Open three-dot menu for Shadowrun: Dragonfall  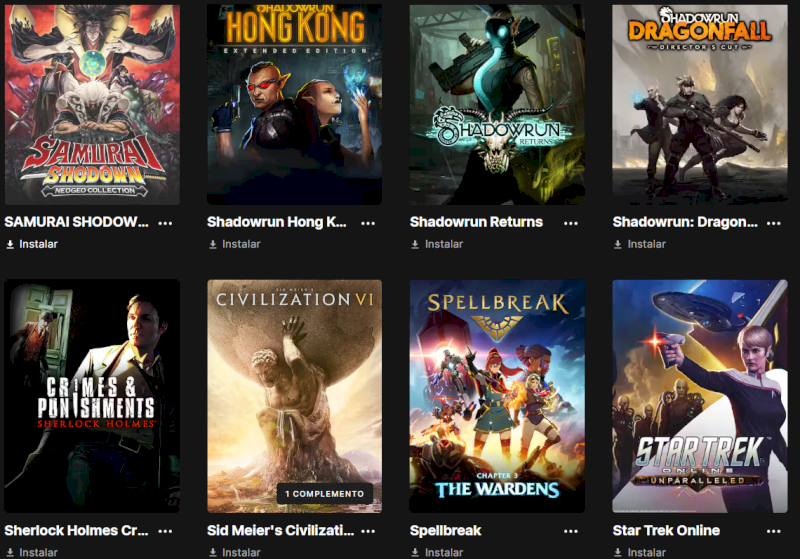click(773, 223)
